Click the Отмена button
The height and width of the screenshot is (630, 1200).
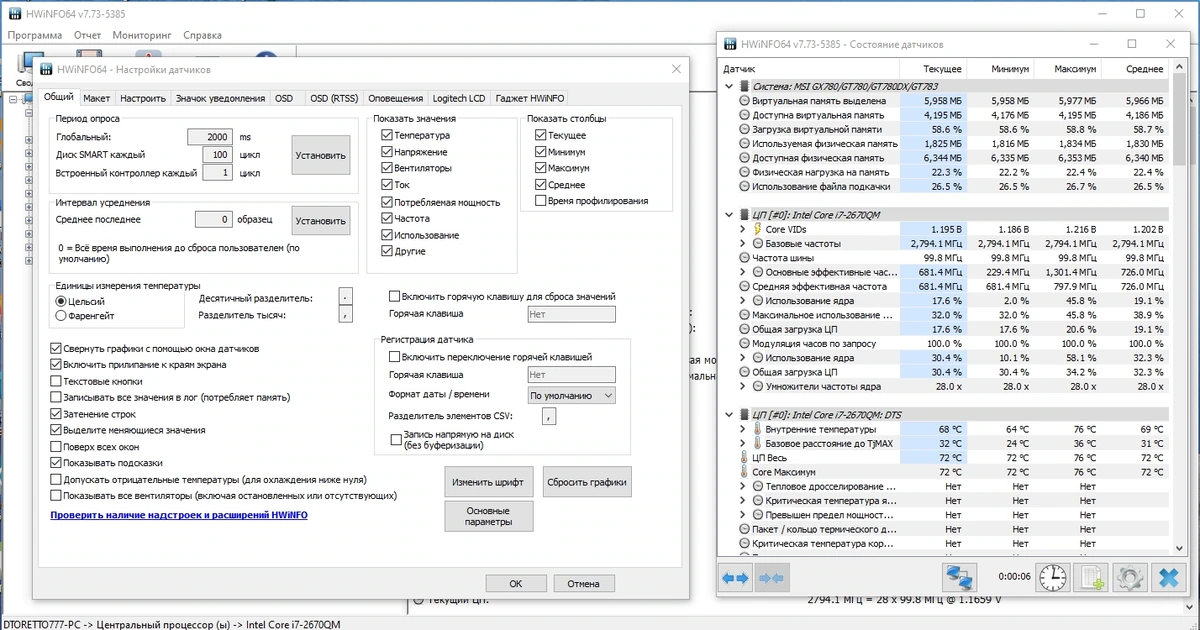tap(584, 583)
